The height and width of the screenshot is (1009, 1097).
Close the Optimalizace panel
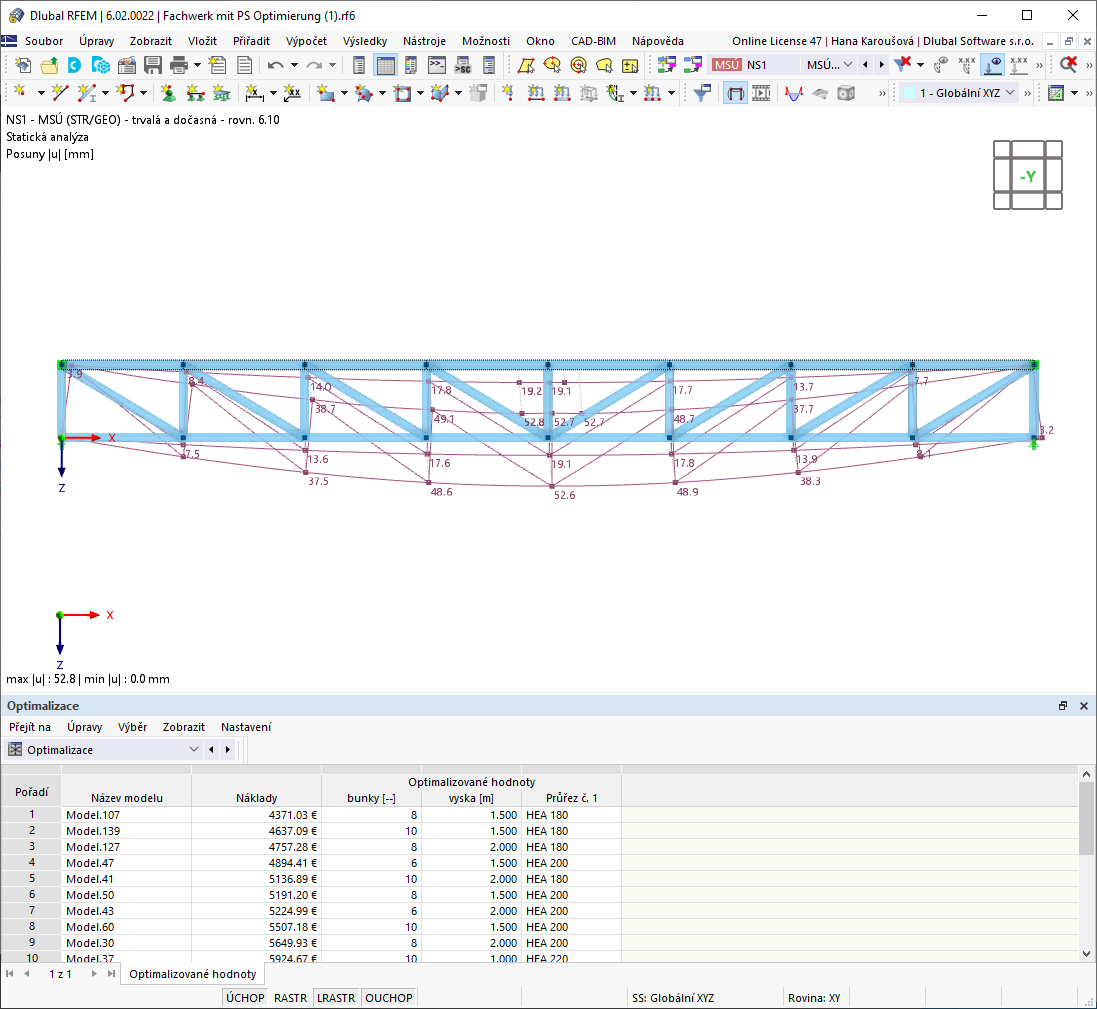[1084, 706]
